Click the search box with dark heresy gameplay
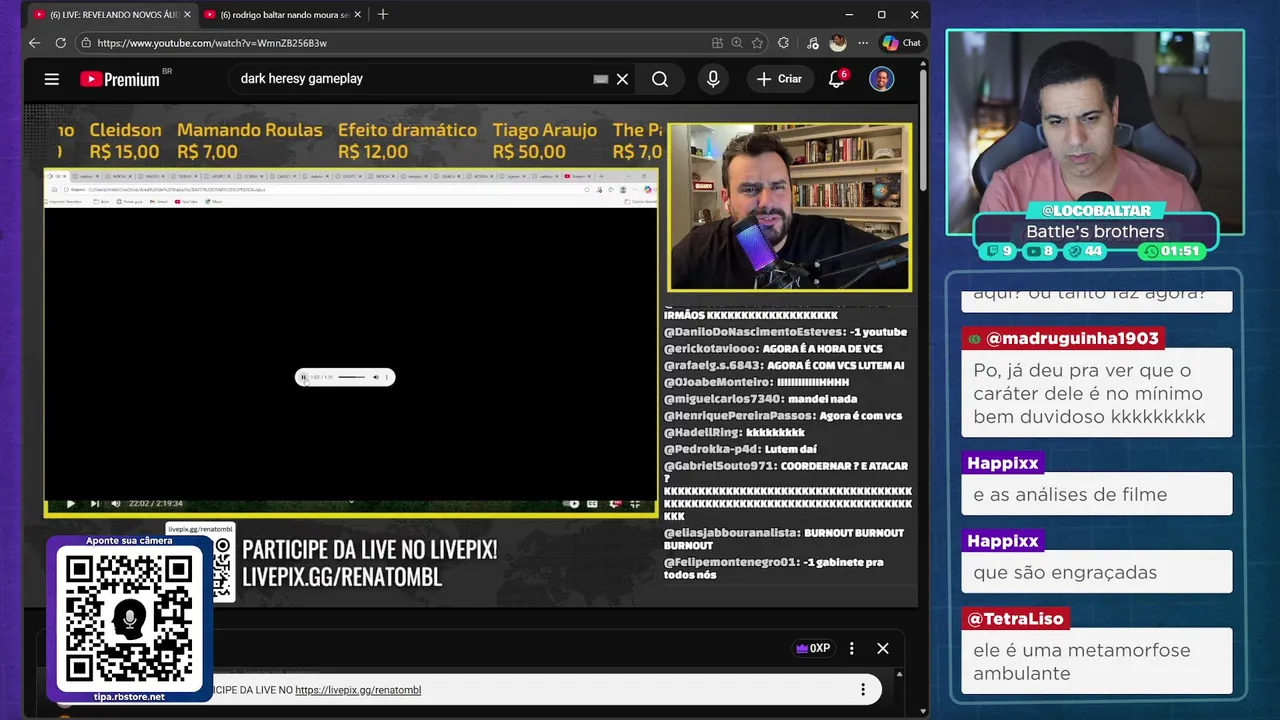 410,79
